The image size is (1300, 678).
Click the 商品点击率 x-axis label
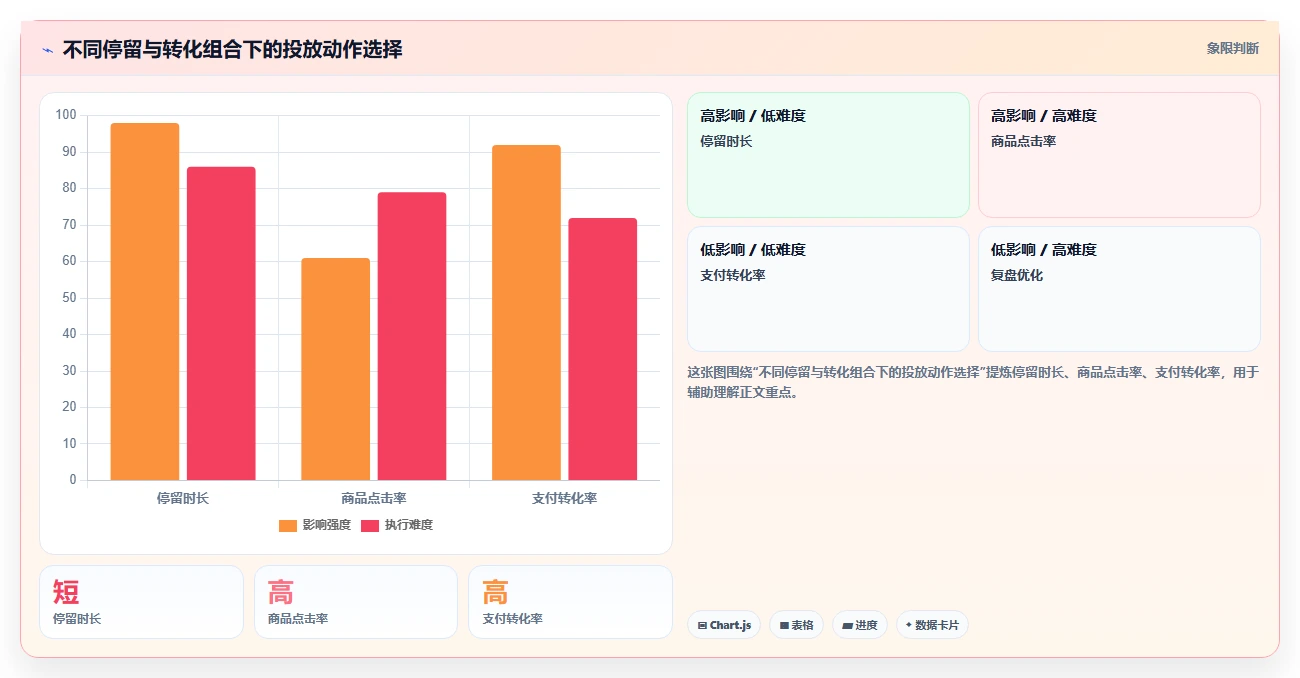373,497
